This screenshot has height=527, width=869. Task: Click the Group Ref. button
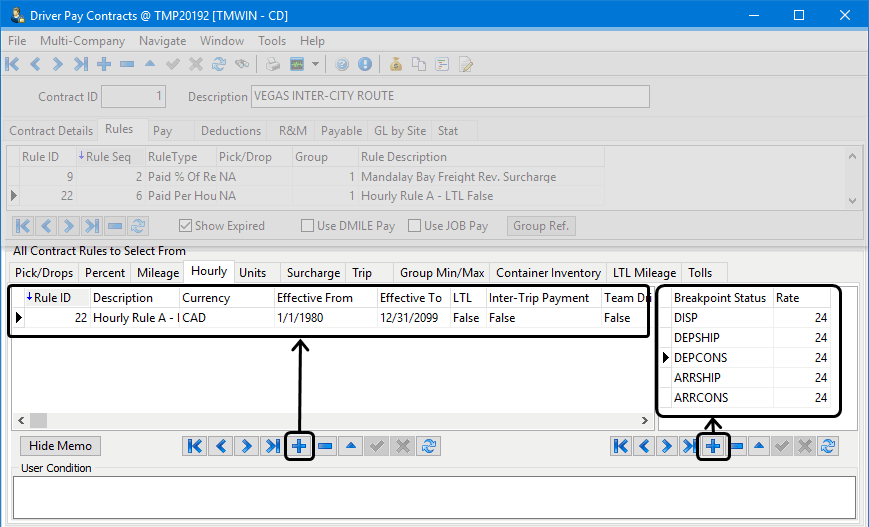pos(541,226)
